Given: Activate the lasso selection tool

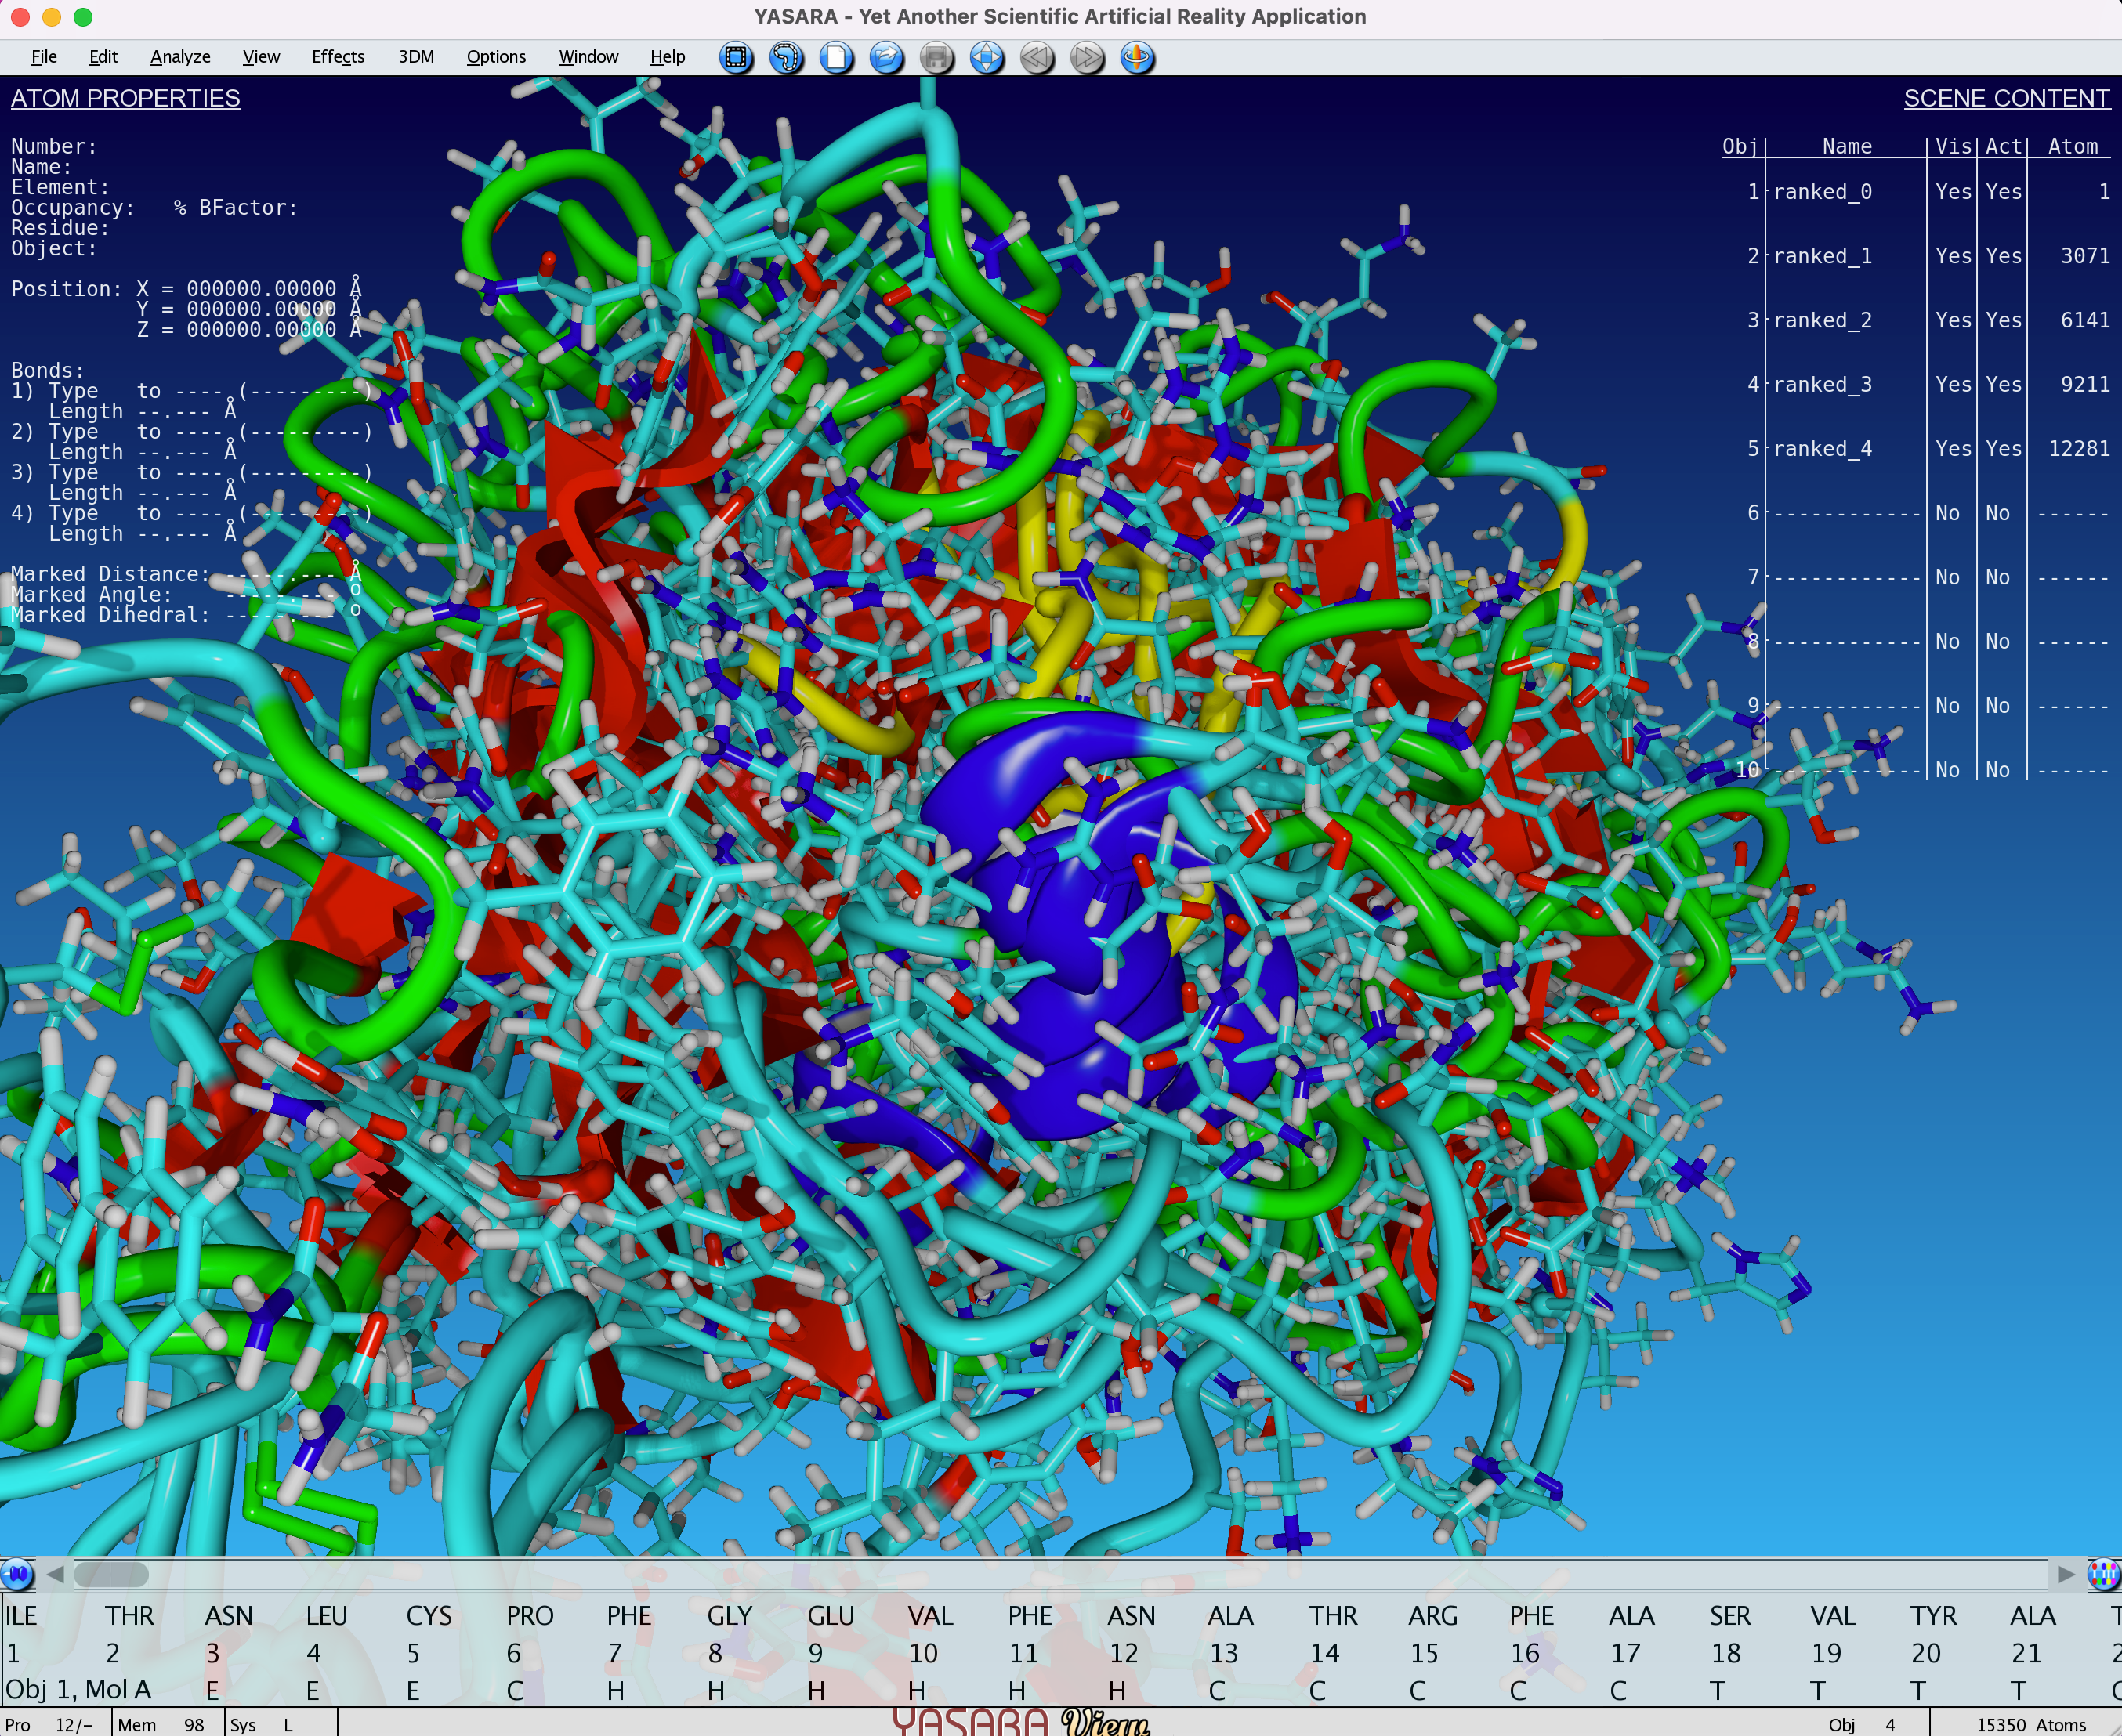Looking at the screenshot, I should (x=786, y=57).
